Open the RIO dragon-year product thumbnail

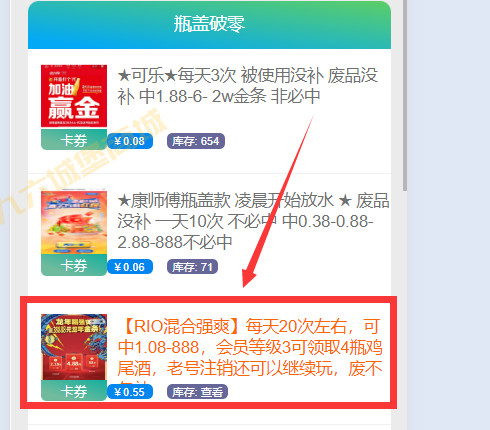point(74,347)
